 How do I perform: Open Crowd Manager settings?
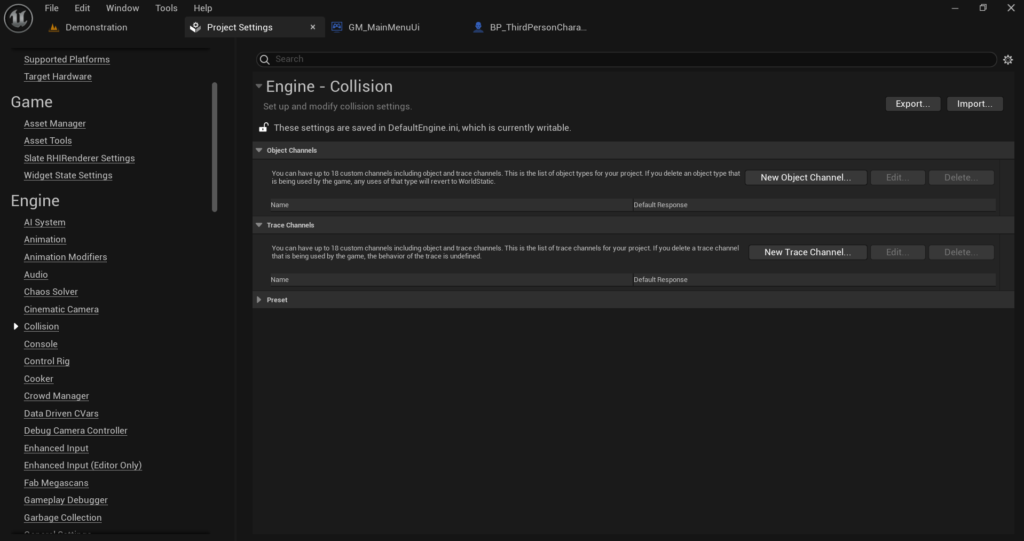[56, 395]
